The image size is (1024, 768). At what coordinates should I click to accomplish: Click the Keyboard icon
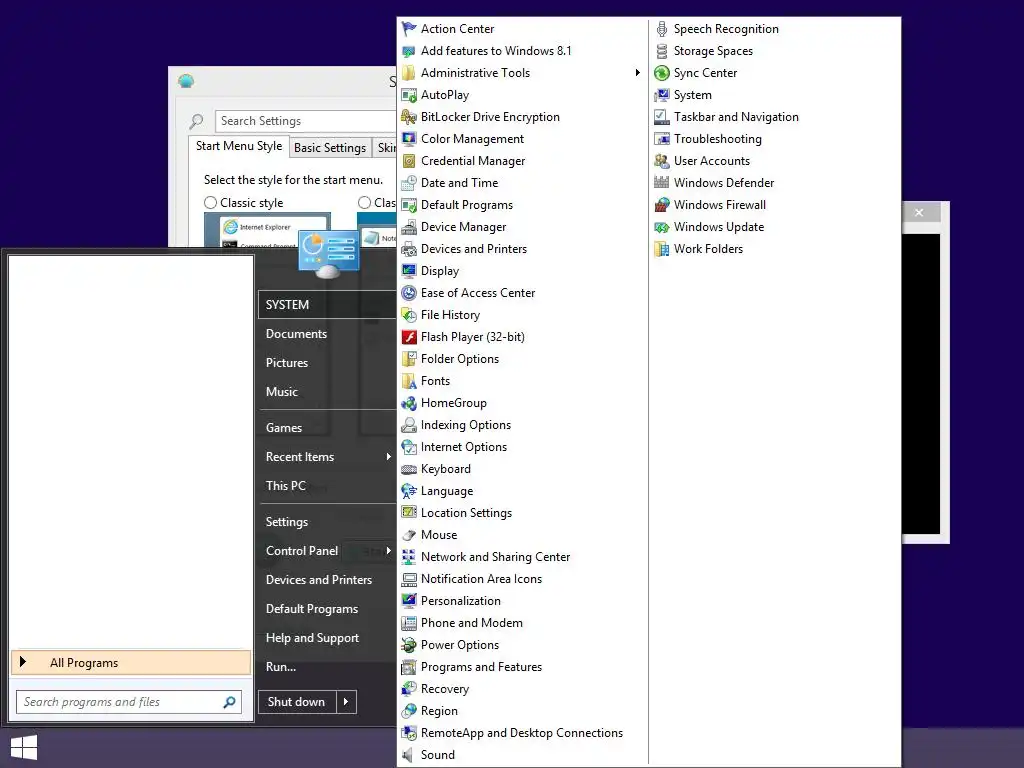(x=409, y=469)
